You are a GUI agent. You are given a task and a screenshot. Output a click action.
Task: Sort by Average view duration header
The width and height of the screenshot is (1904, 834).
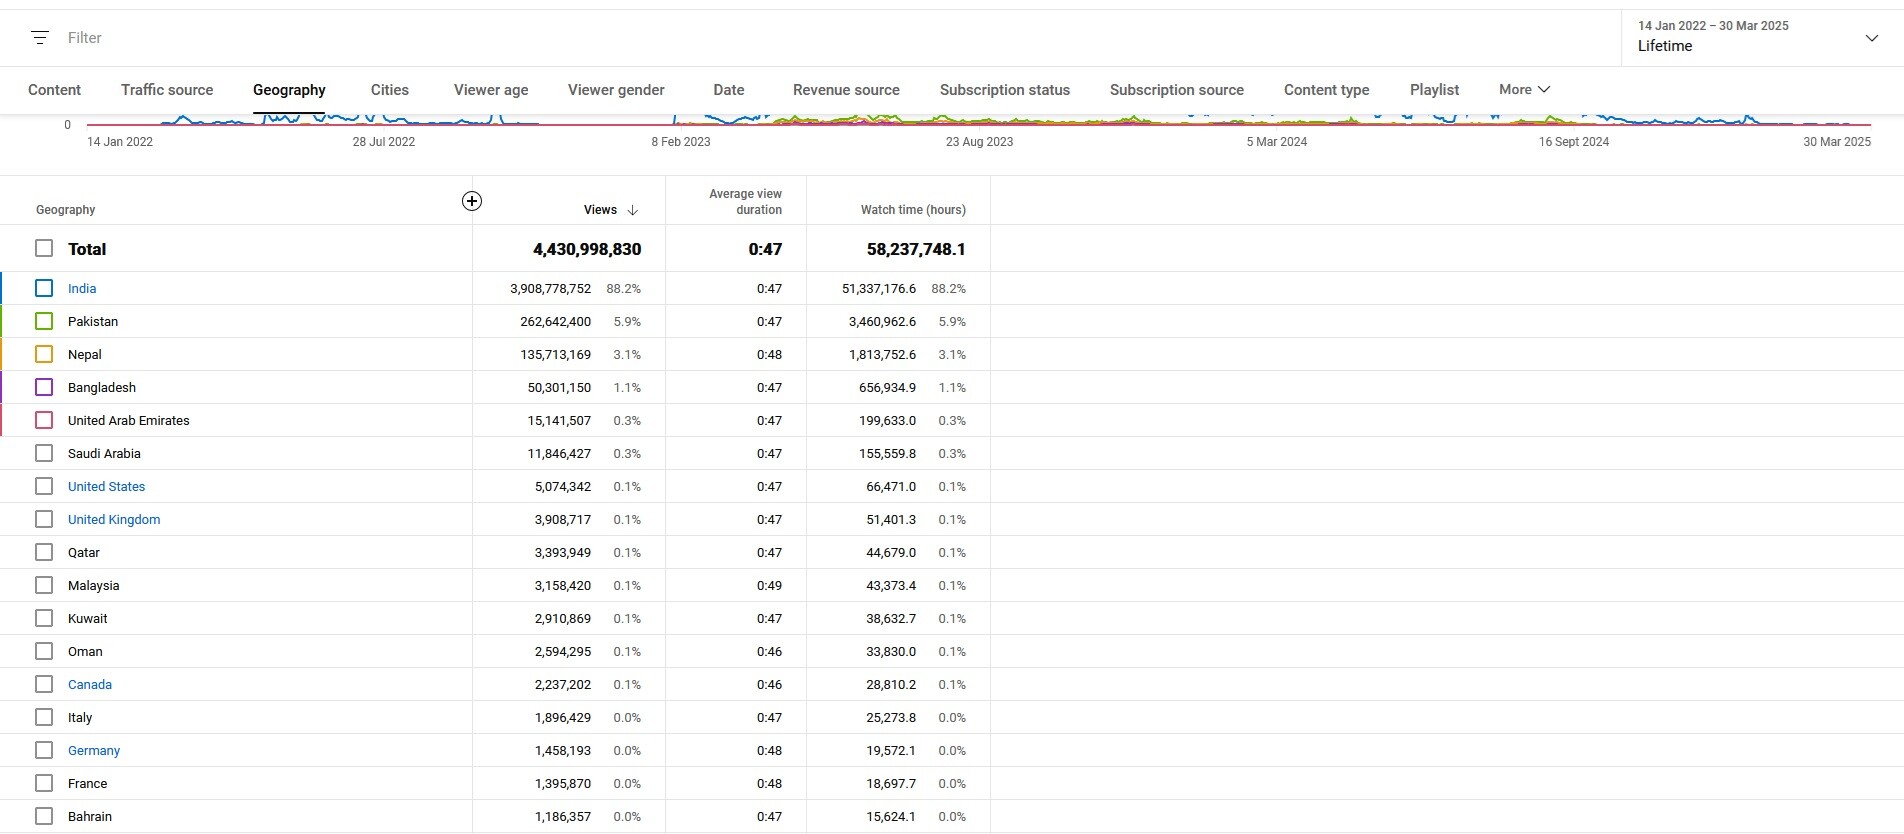pos(745,201)
